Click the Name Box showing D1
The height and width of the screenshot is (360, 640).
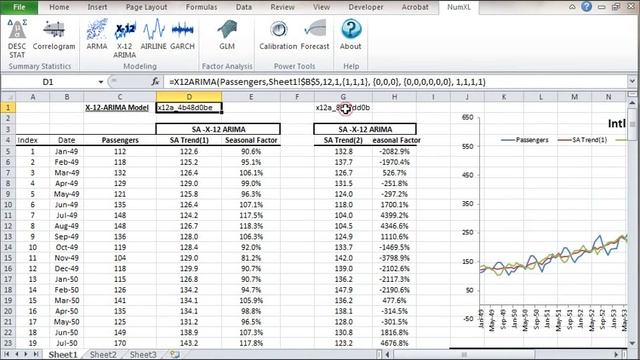click(48, 82)
